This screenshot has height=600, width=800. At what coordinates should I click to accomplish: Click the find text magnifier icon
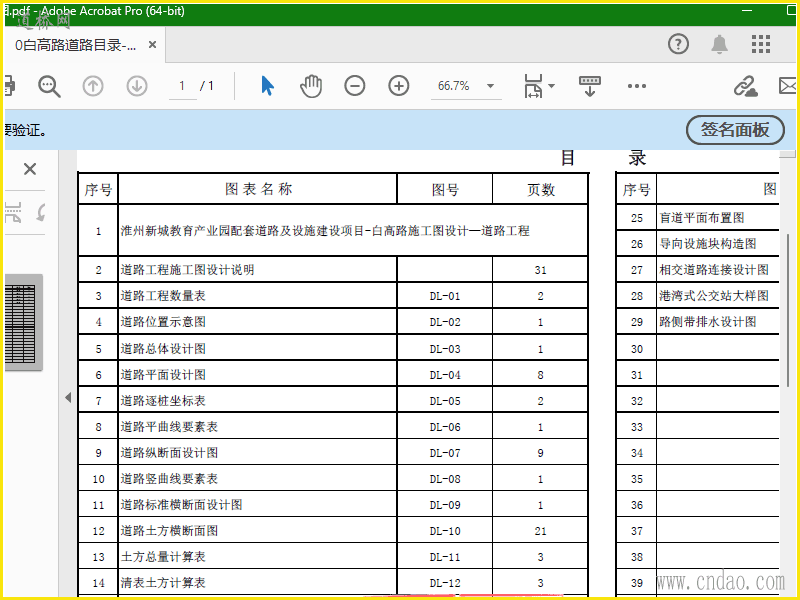tap(49, 86)
